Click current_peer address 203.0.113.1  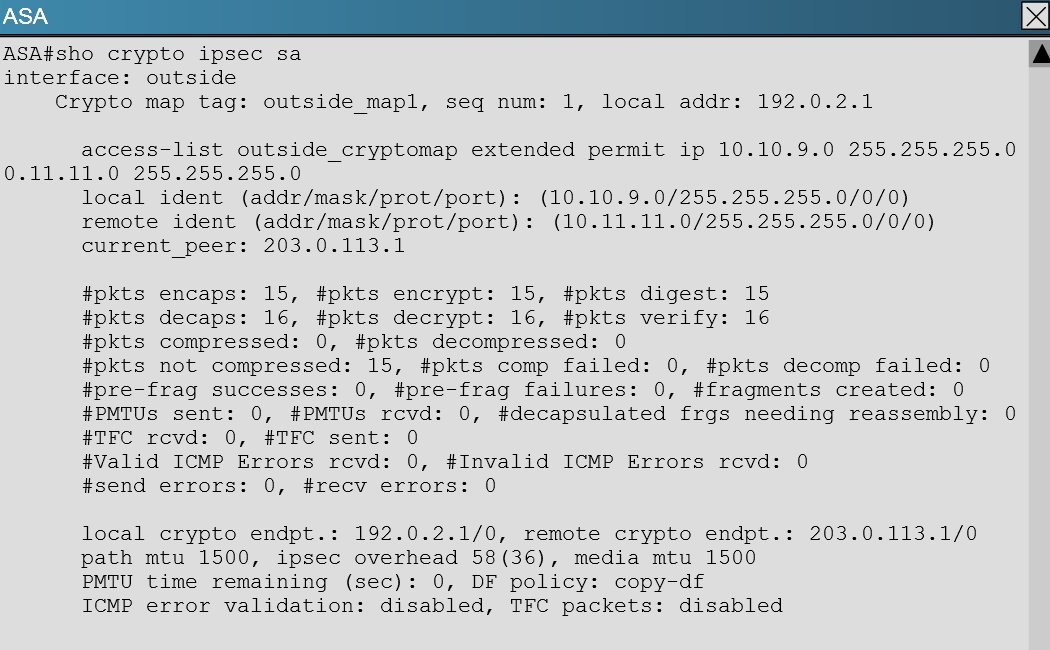coord(334,246)
